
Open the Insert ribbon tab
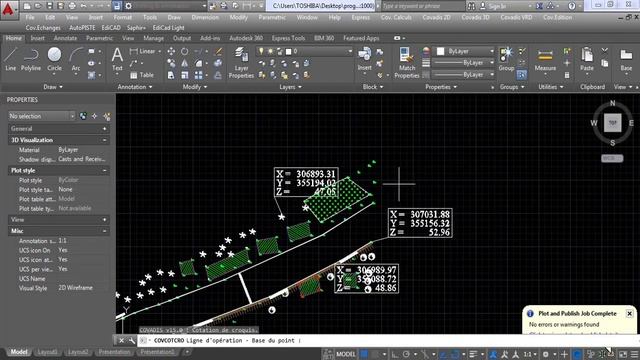(x=38, y=38)
